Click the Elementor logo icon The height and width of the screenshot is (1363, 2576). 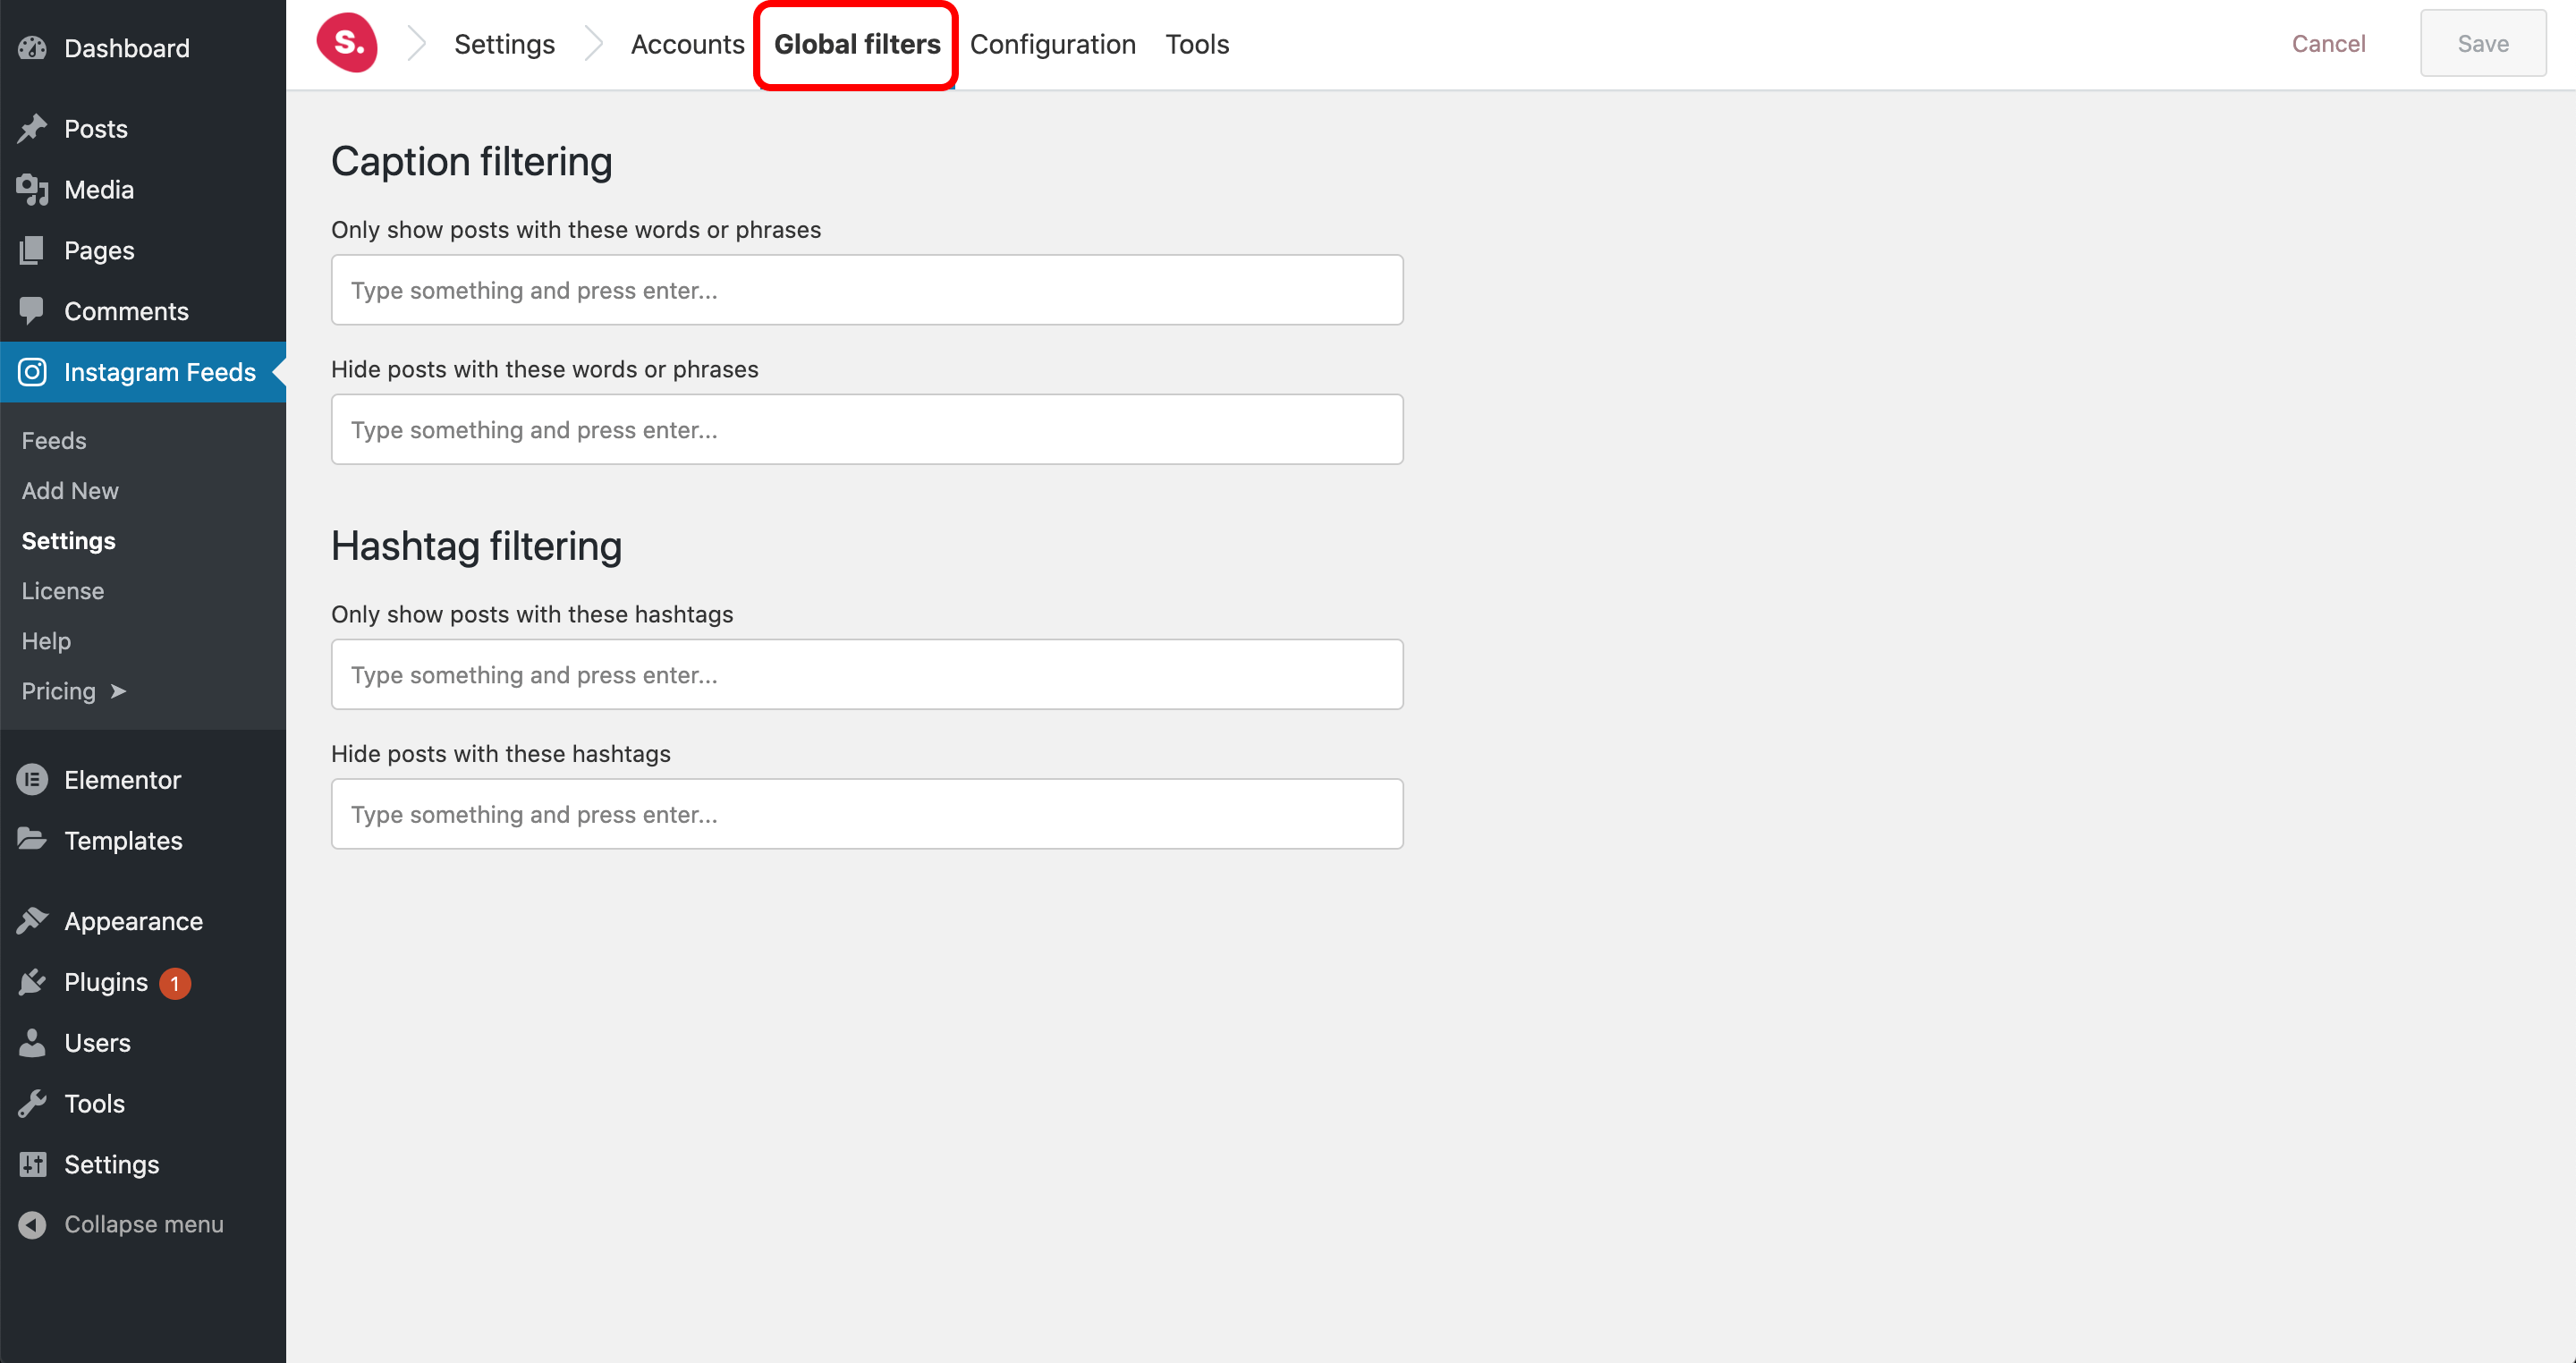coord(32,780)
